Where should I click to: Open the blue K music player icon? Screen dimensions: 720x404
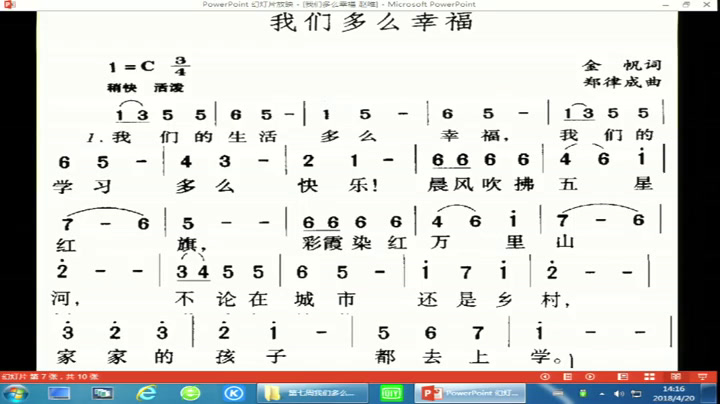[x=233, y=392]
